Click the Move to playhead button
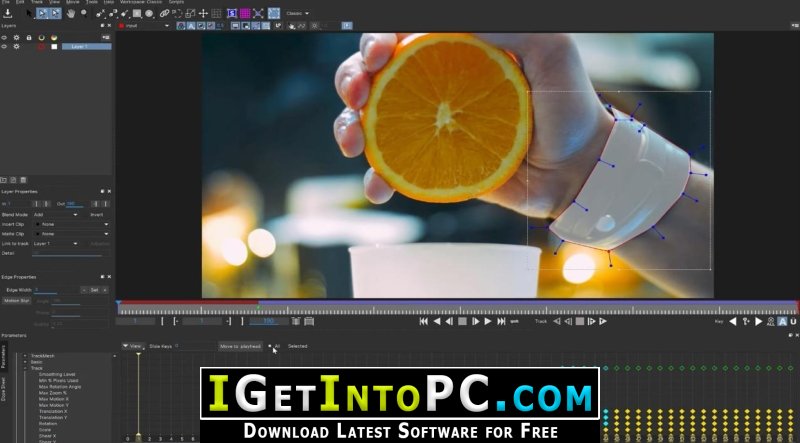This screenshot has width=800, height=443. 240,346
